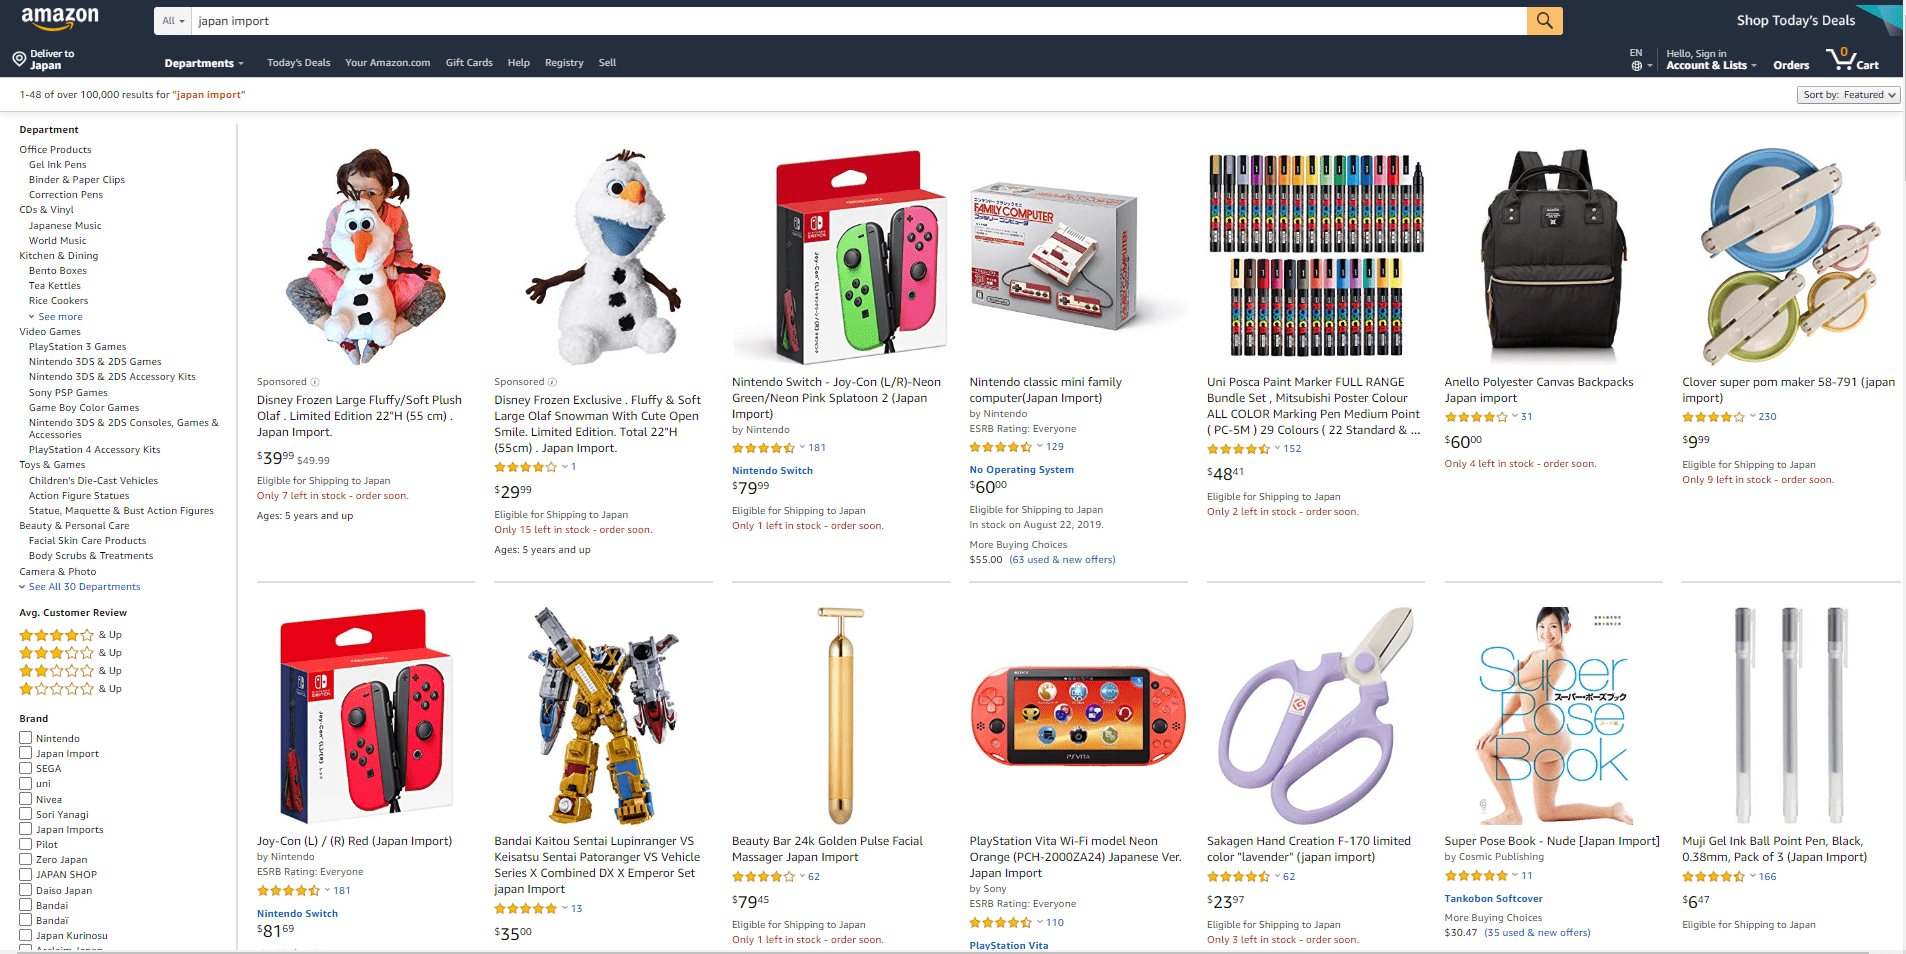The image size is (1906, 954).
Task: Click the Amazon logo
Action: 60,17
